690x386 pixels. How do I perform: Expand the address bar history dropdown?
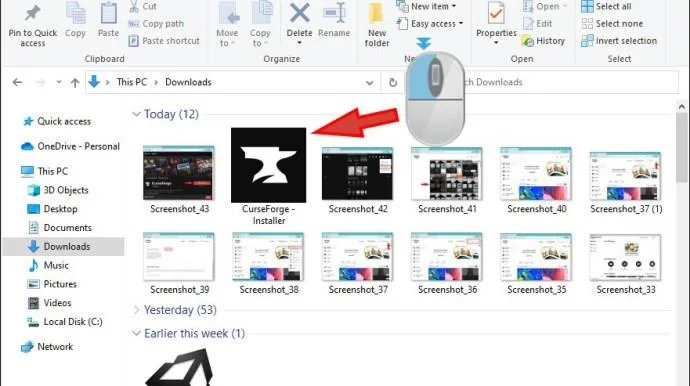[369, 82]
